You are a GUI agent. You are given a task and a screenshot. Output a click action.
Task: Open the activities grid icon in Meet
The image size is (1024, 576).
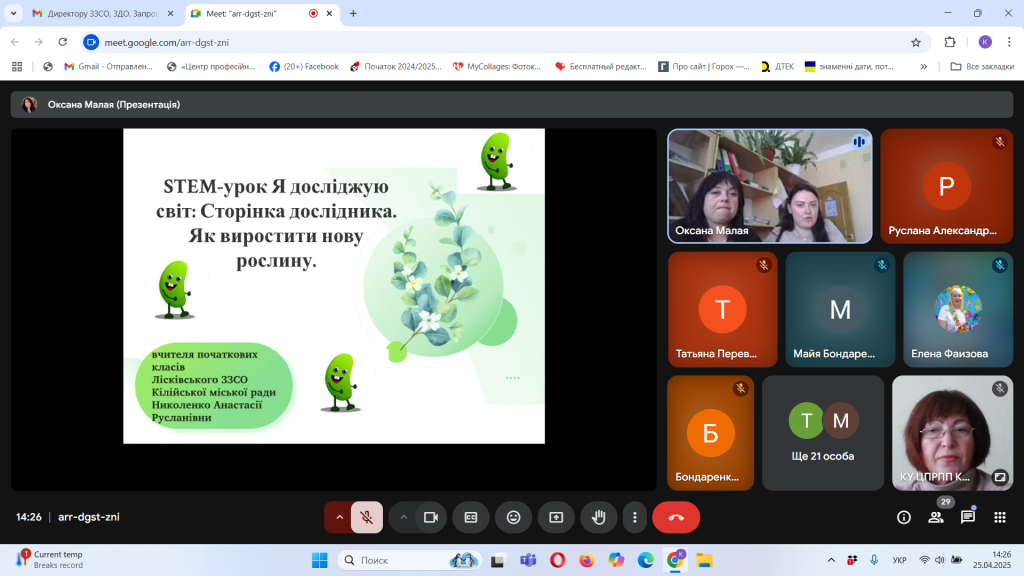[x=1000, y=517]
